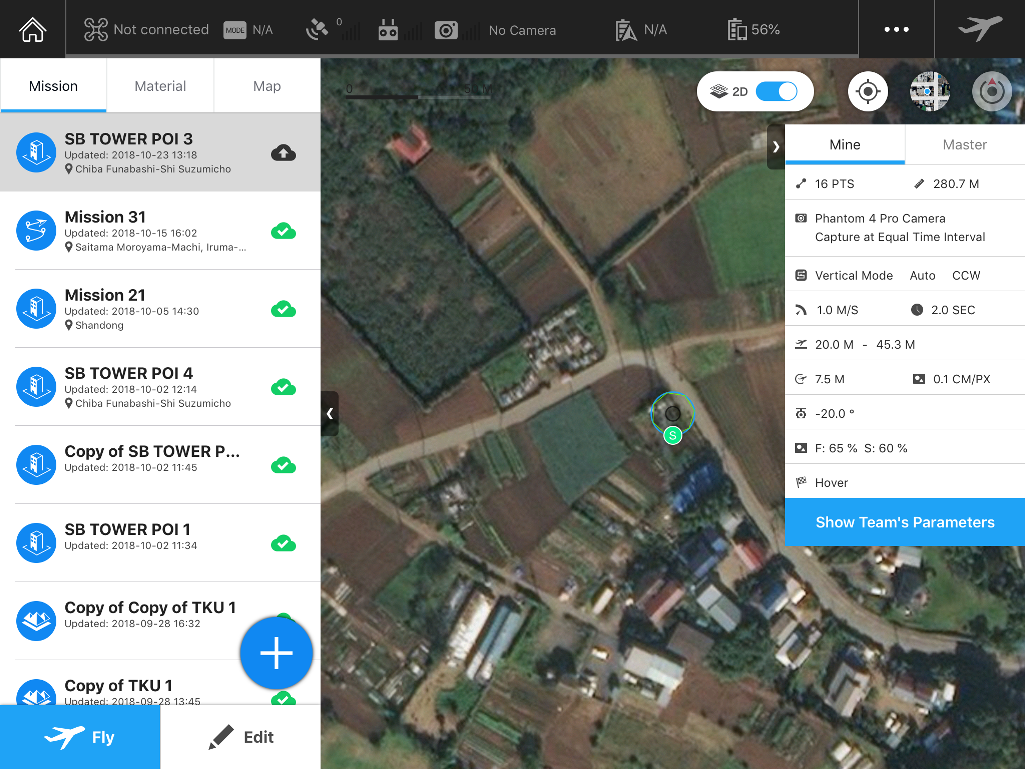Reset map orientation with the compass icon
This screenshot has height=769, width=1025.
pos(991,91)
